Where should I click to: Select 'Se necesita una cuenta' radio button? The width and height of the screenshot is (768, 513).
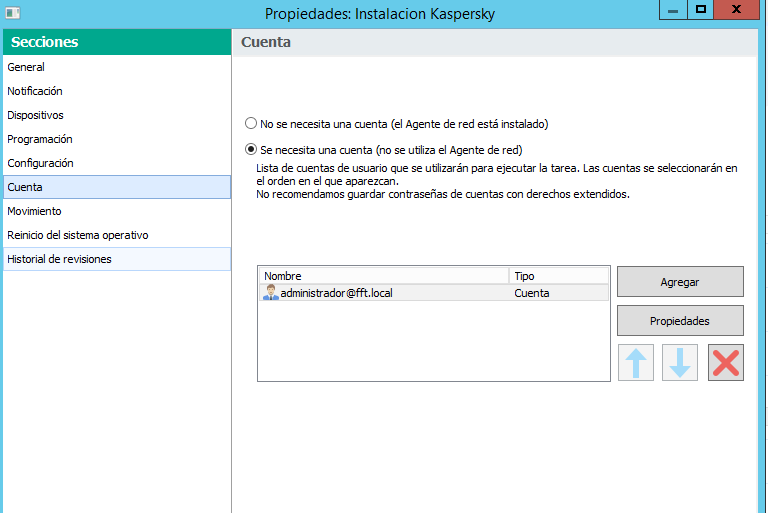(x=251, y=149)
